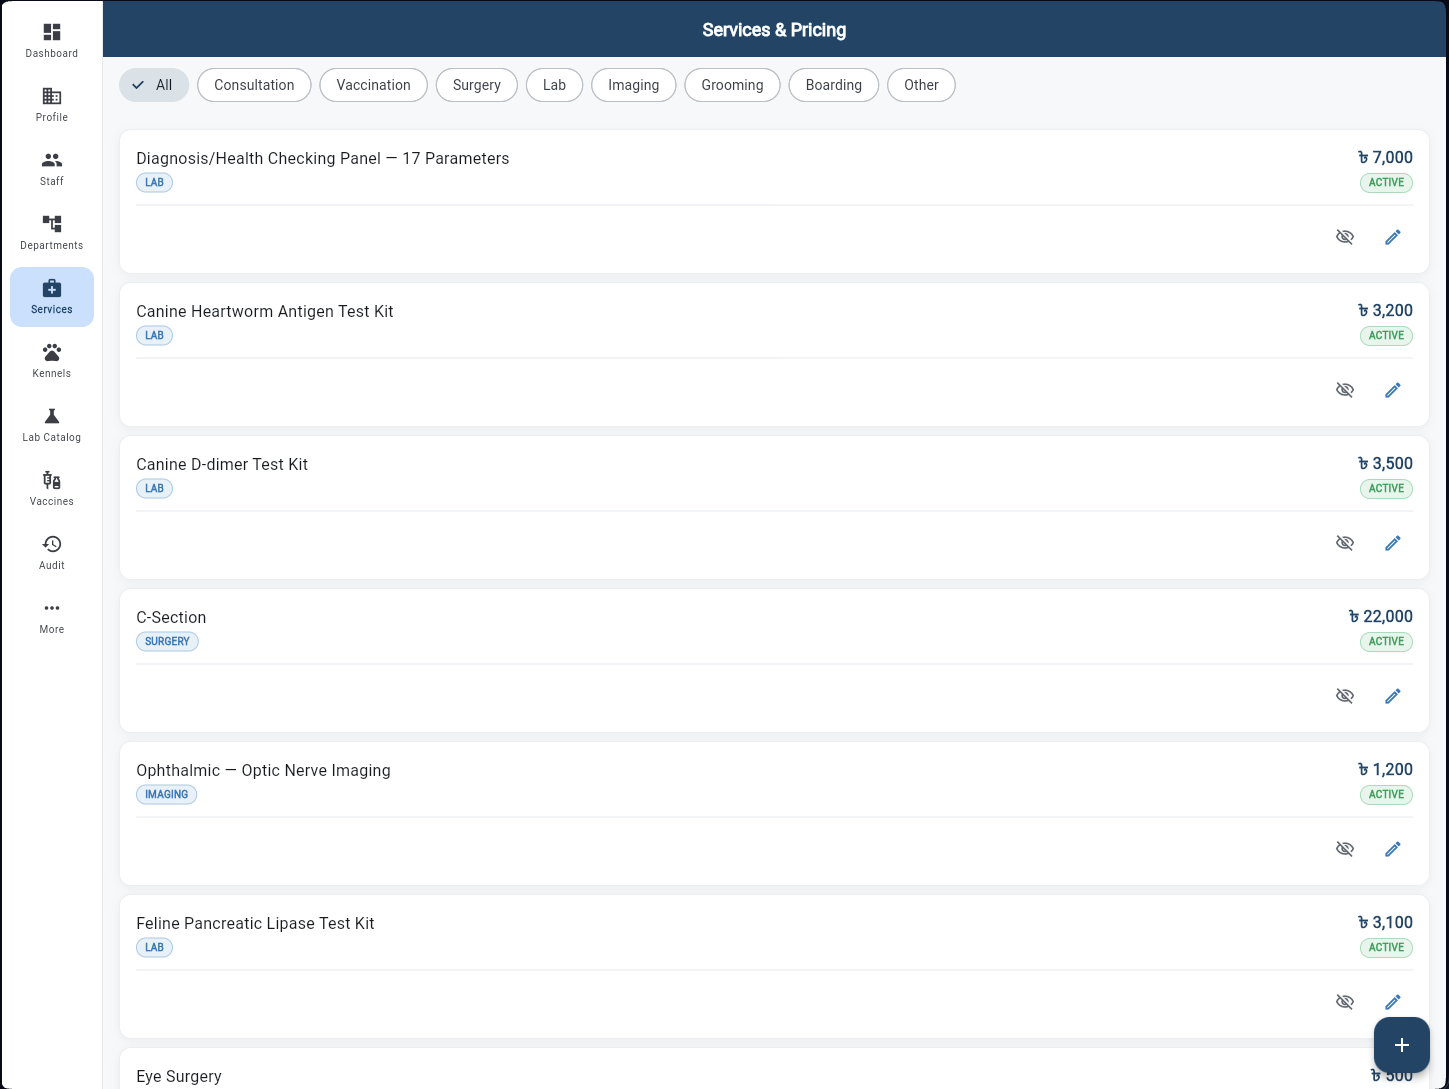Select the Grooming filter chip
Image resolution: width=1449 pixels, height=1089 pixels.
pyautogui.click(x=732, y=85)
